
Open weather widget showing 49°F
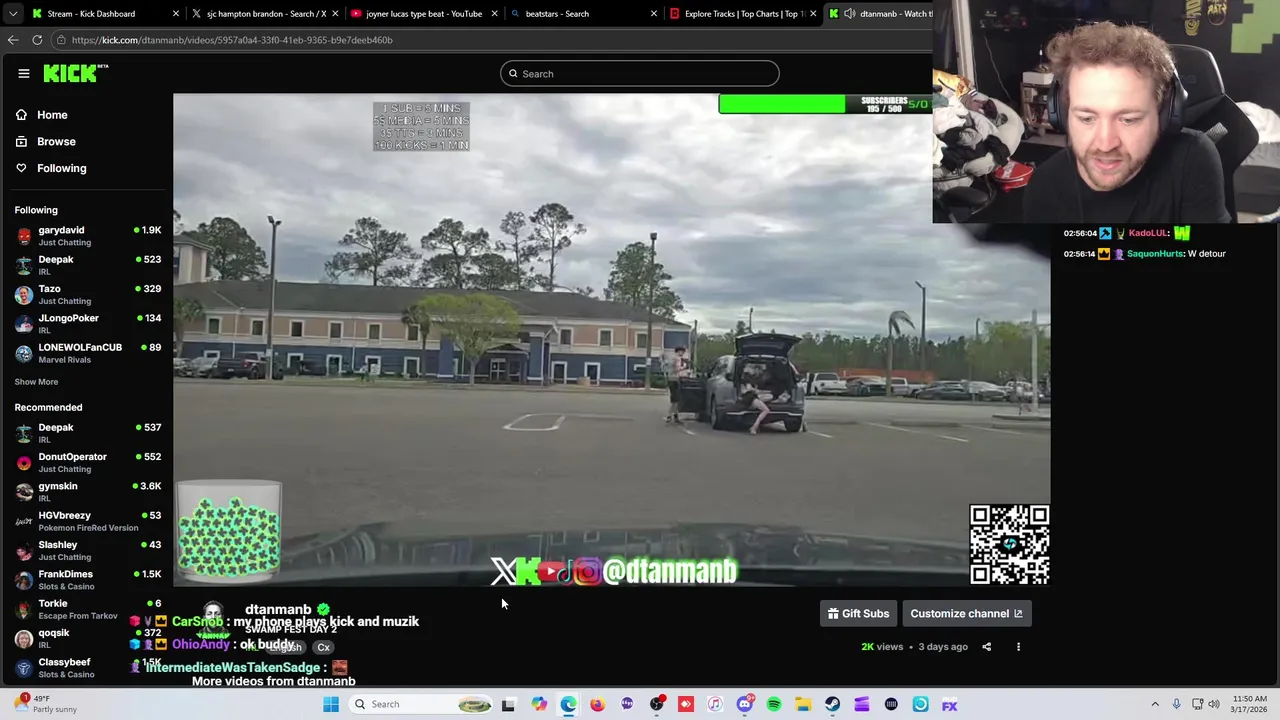coord(45,705)
